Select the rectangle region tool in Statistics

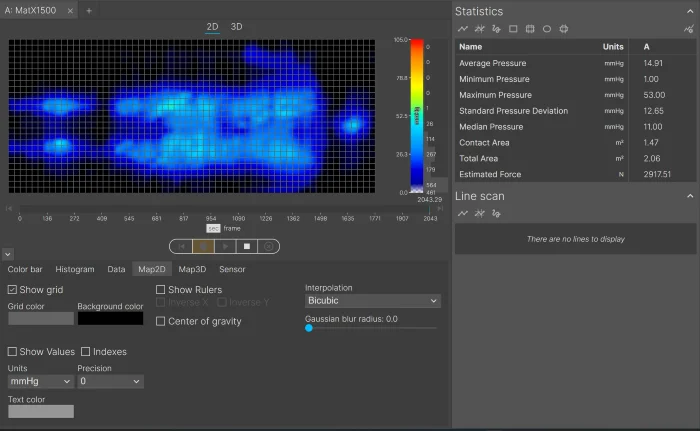click(513, 29)
